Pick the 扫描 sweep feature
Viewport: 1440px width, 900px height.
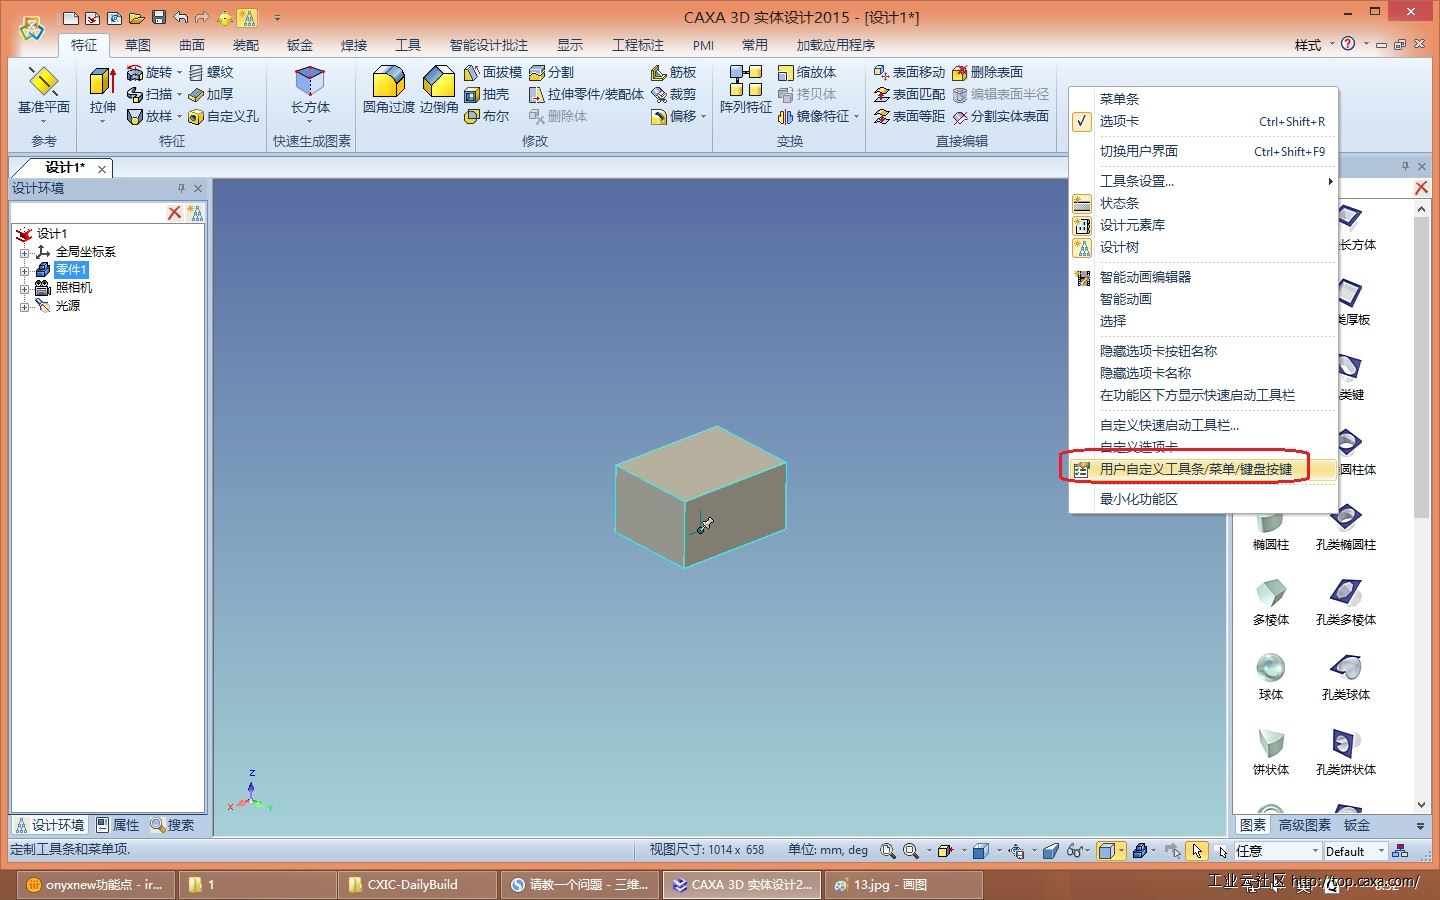150,94
